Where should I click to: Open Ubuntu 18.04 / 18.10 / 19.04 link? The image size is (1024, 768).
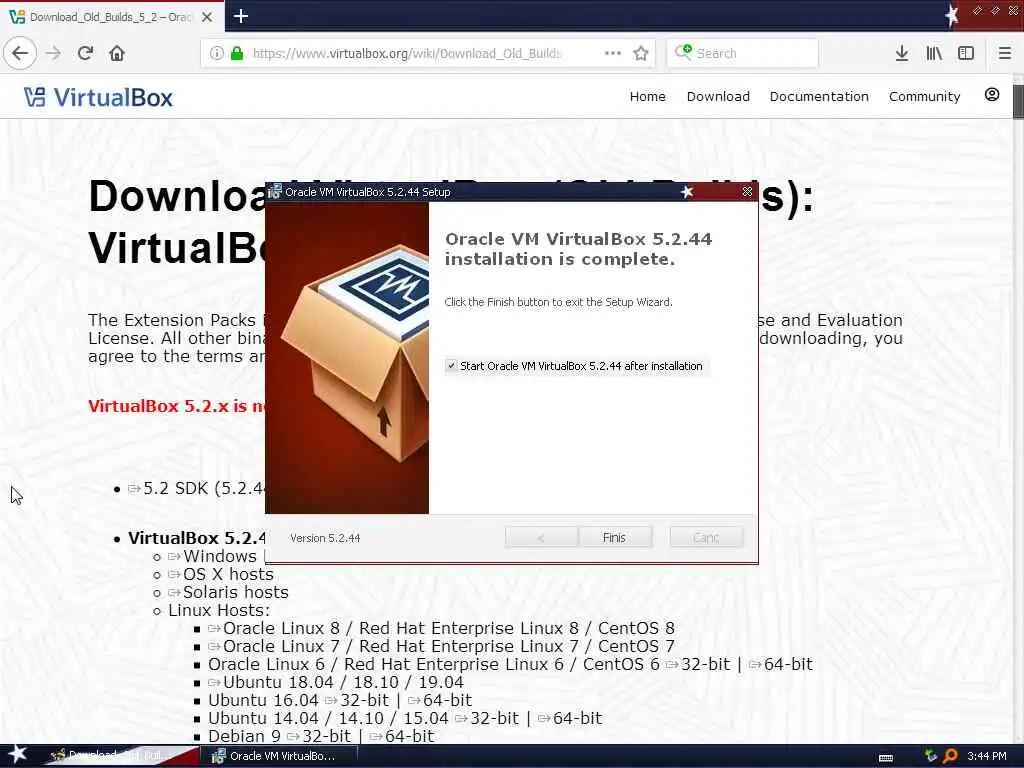[x=336, y=682]
